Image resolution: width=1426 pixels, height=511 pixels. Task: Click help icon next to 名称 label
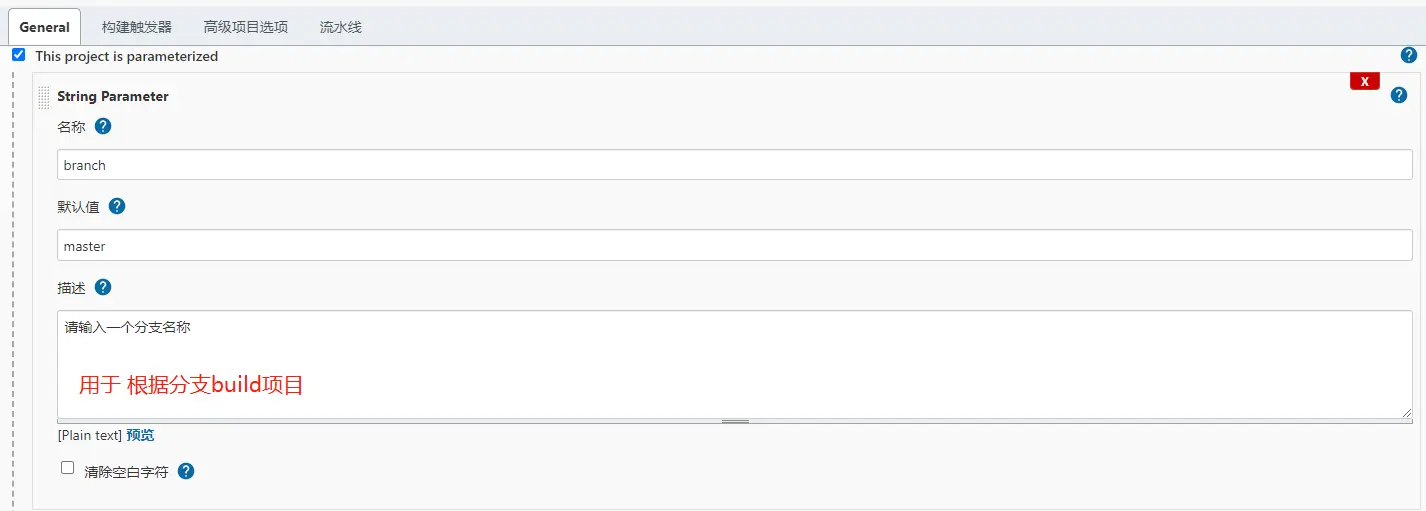click(x=103, y=127)
